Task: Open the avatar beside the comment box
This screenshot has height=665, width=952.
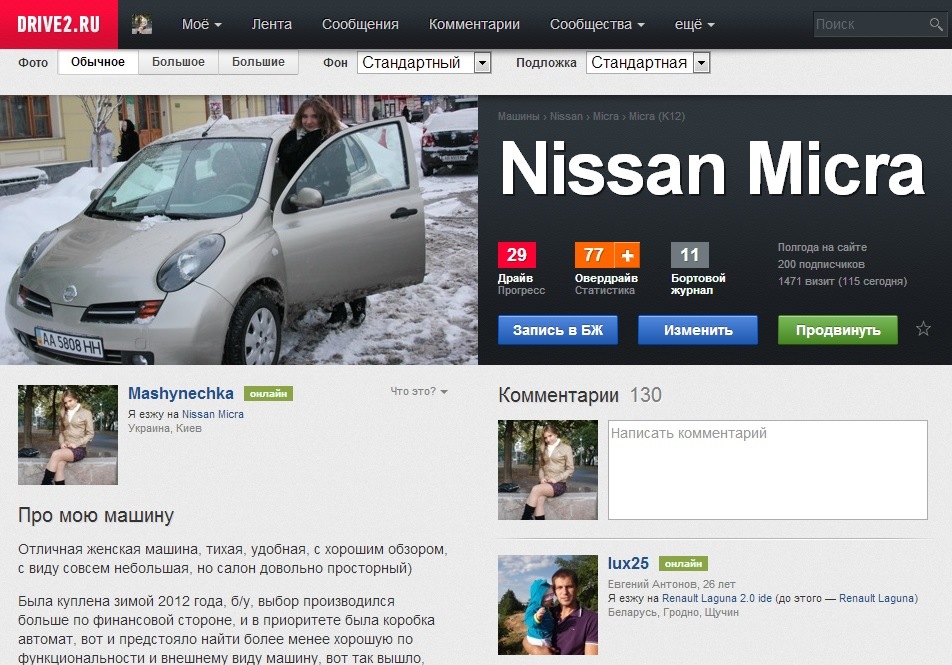Action: pyautogui.click(x=548, y=469)
